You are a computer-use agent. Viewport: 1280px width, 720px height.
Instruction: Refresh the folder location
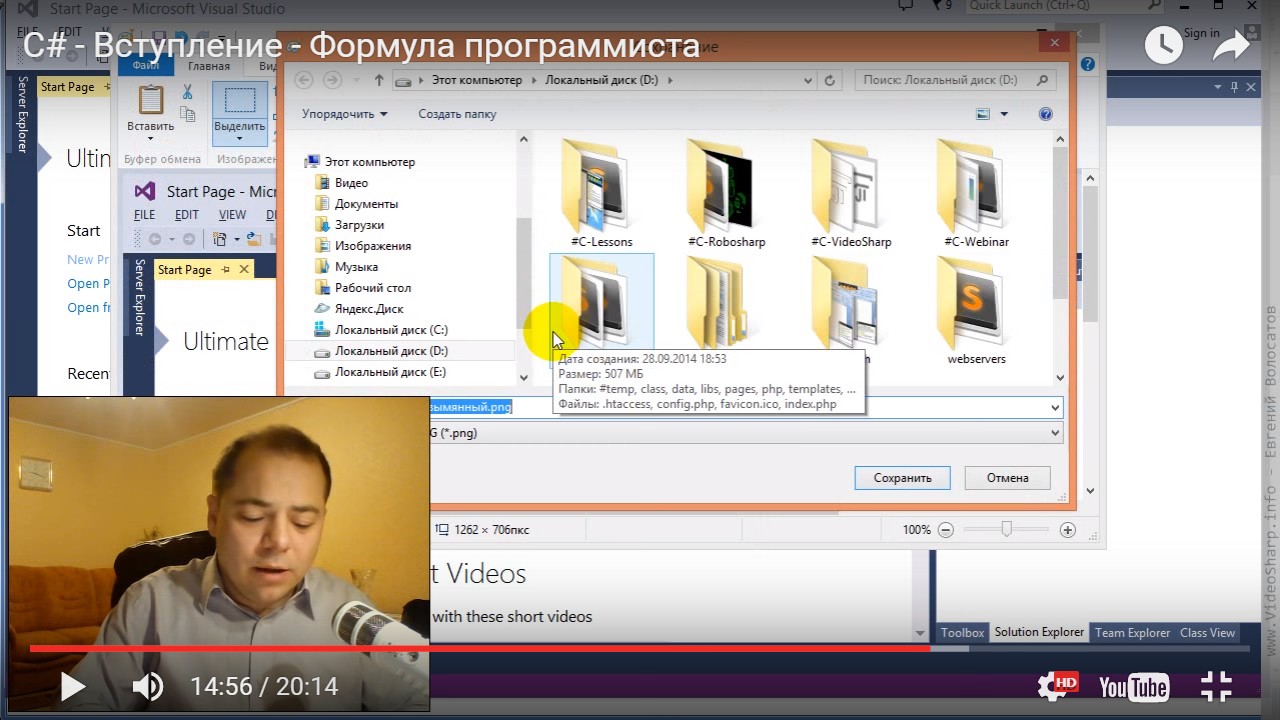point(829,80)
